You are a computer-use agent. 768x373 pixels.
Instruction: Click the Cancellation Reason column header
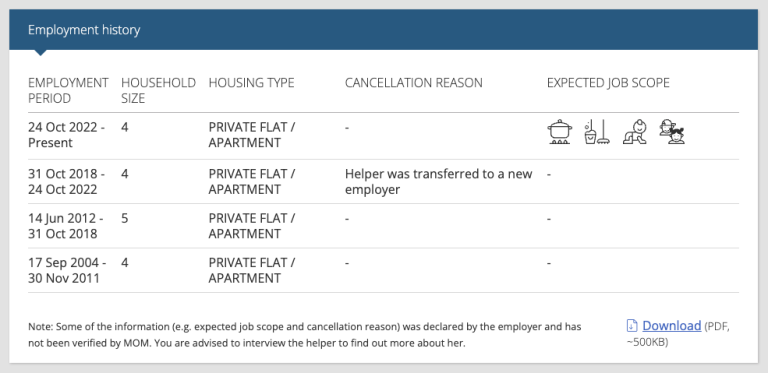tap(413, 83)
